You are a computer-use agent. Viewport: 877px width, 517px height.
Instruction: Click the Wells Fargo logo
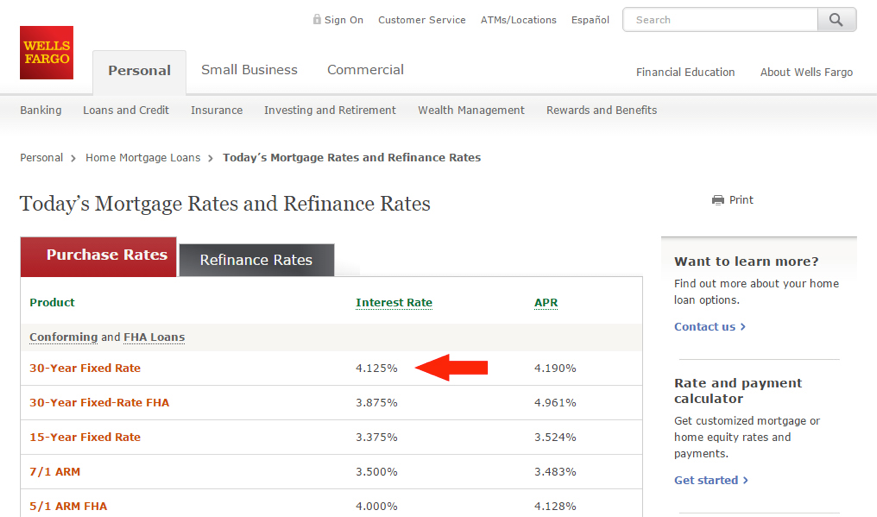46,53
